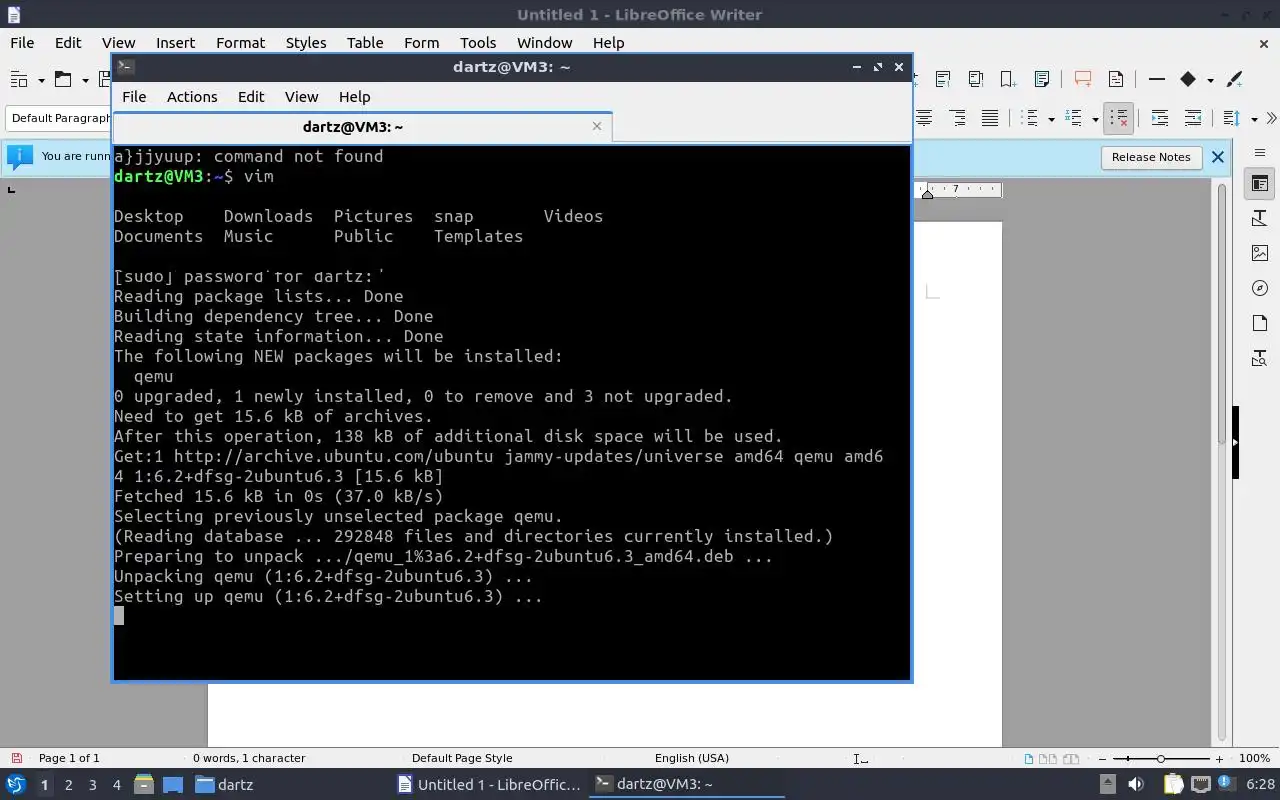Image resolution: width=1280 pixels, height=800 pixels.
Task: Open terminal Help menu
Action: click(354, 97)
